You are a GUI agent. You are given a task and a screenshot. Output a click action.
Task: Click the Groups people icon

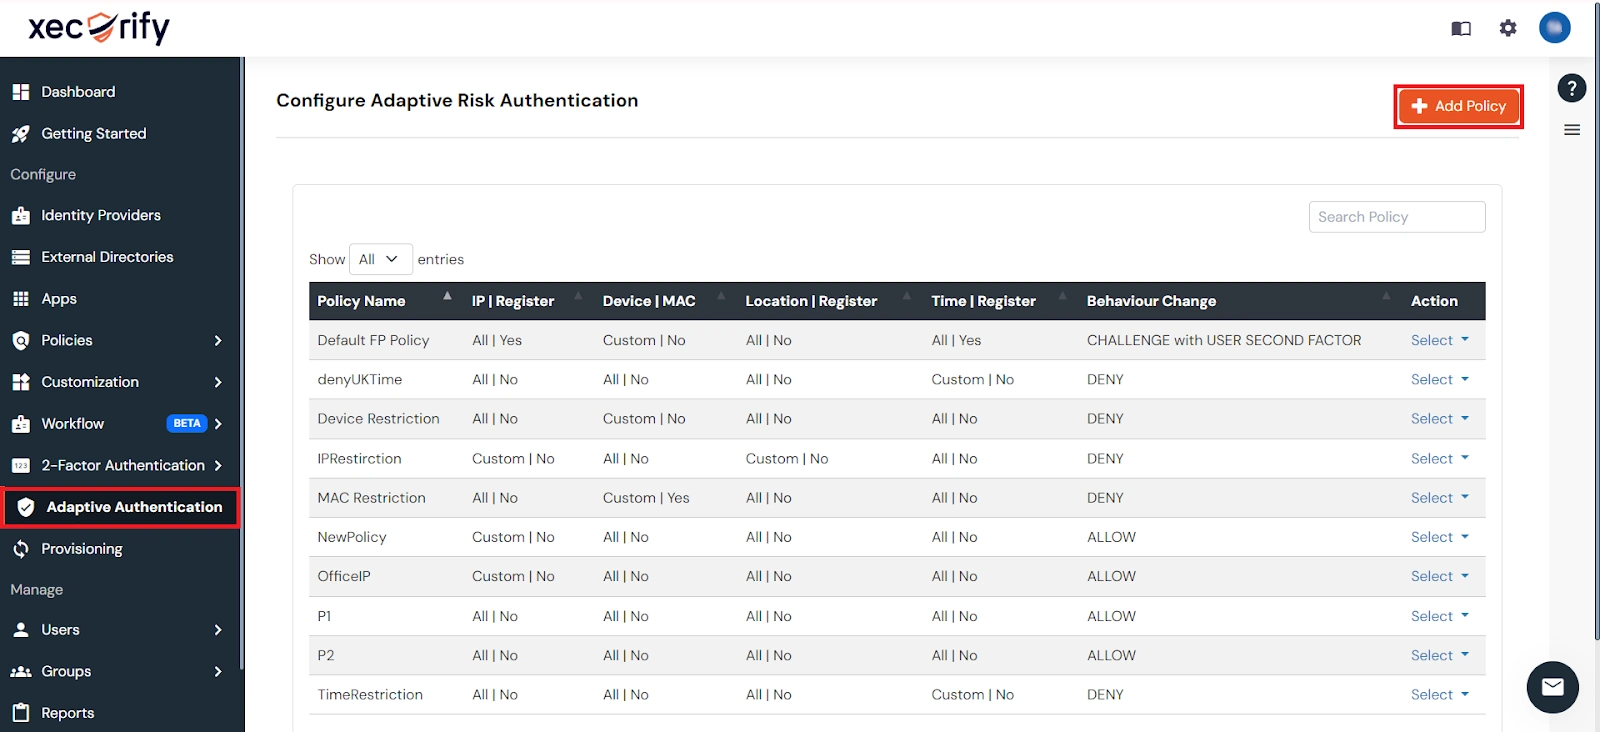[21, 672]
